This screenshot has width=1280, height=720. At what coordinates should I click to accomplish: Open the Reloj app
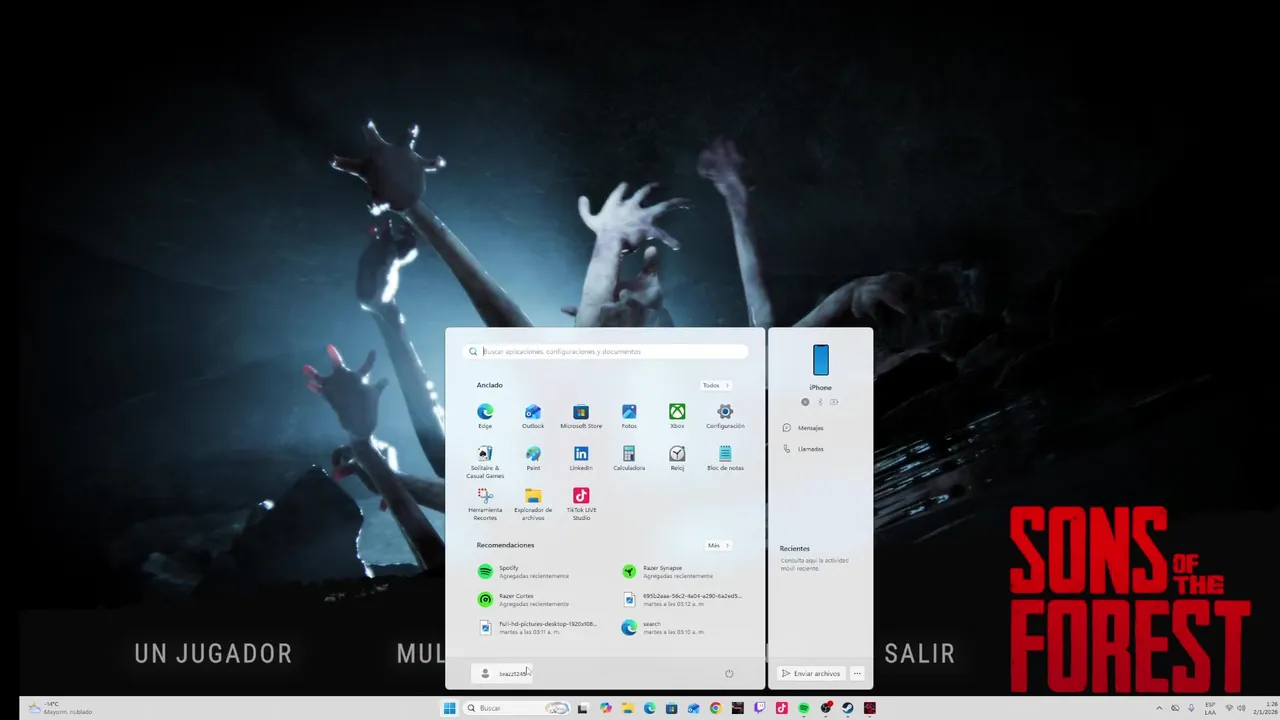[677, 458]
